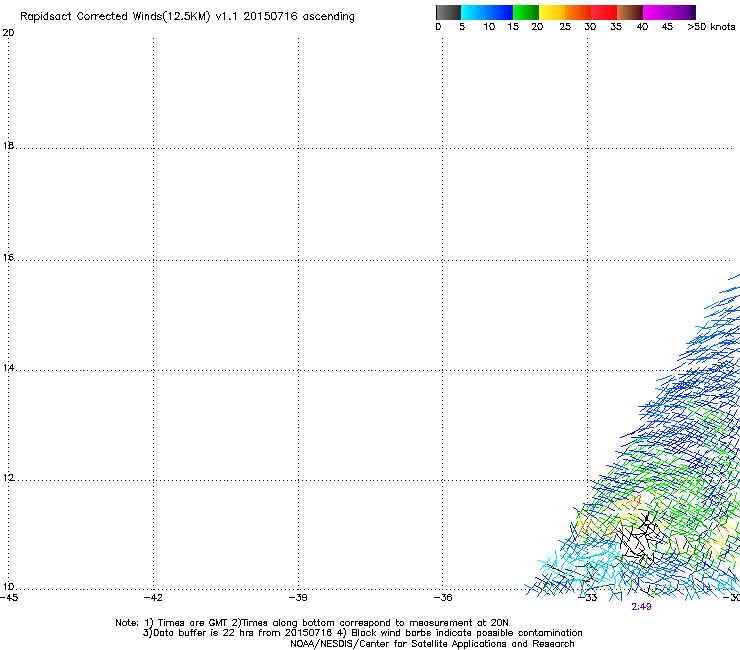The image size is (740, 650).
Task: Click the longitude label -39
Action: [298, 598]
